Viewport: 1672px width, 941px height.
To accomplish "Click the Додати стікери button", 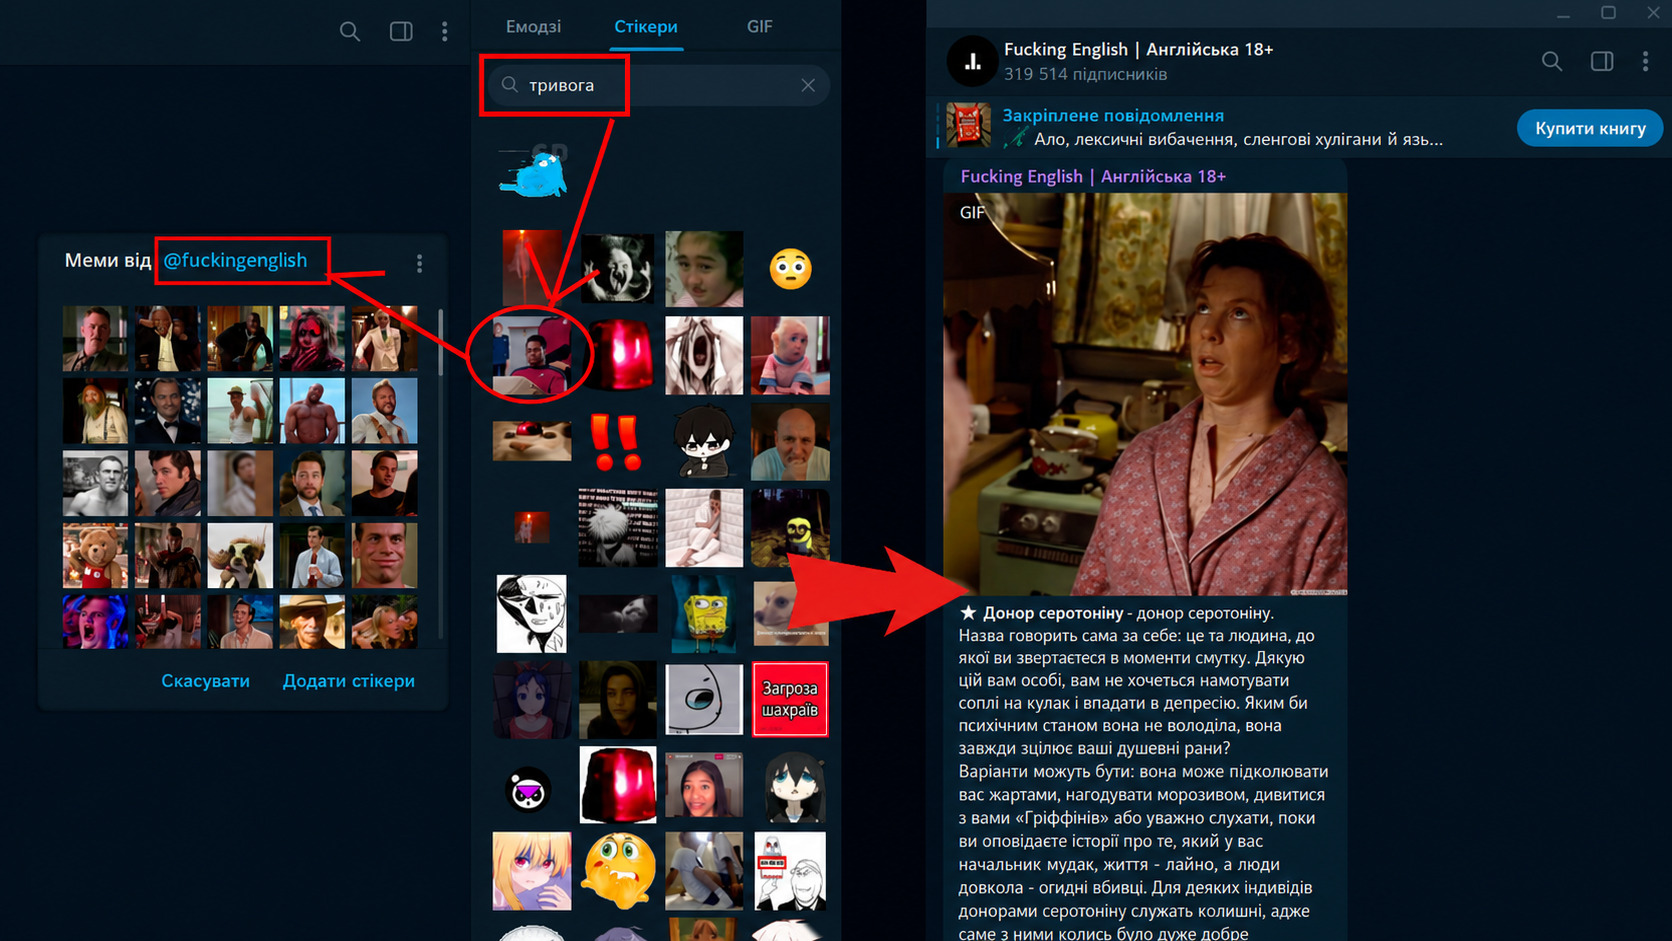I will click(348, 681).
